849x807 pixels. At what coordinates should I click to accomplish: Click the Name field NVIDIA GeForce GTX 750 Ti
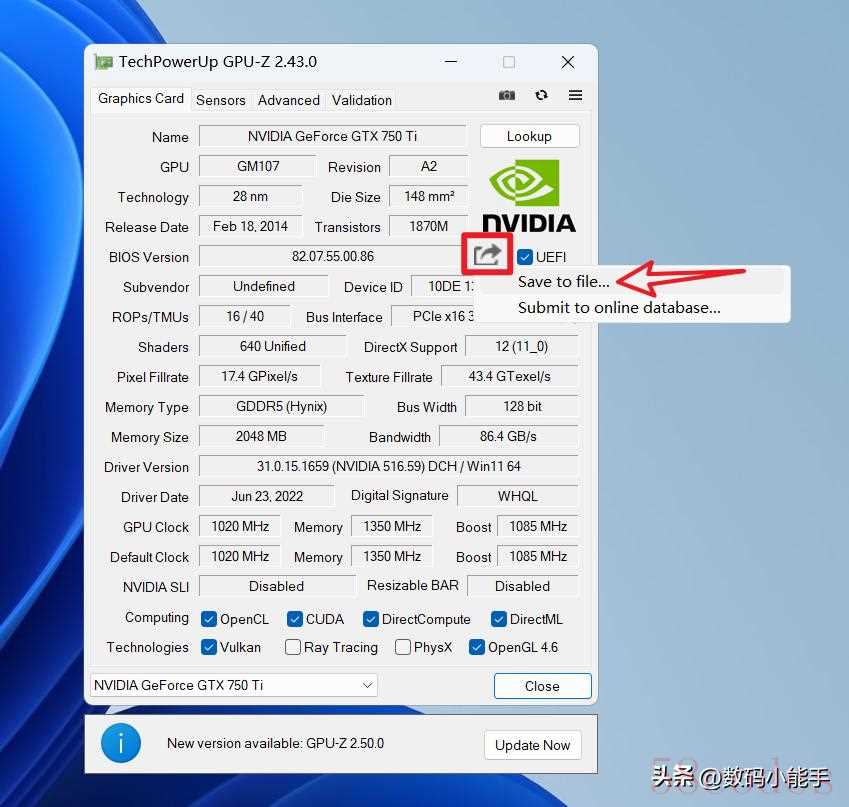pos(332,136)
